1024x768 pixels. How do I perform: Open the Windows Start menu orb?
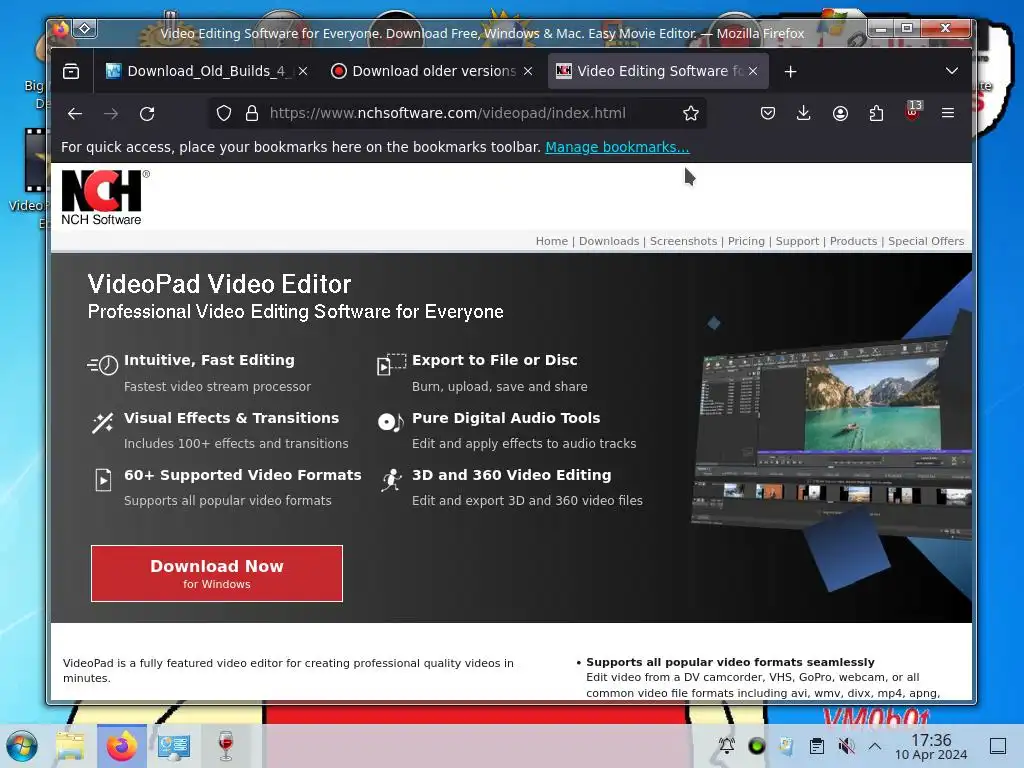pos(22,746)
